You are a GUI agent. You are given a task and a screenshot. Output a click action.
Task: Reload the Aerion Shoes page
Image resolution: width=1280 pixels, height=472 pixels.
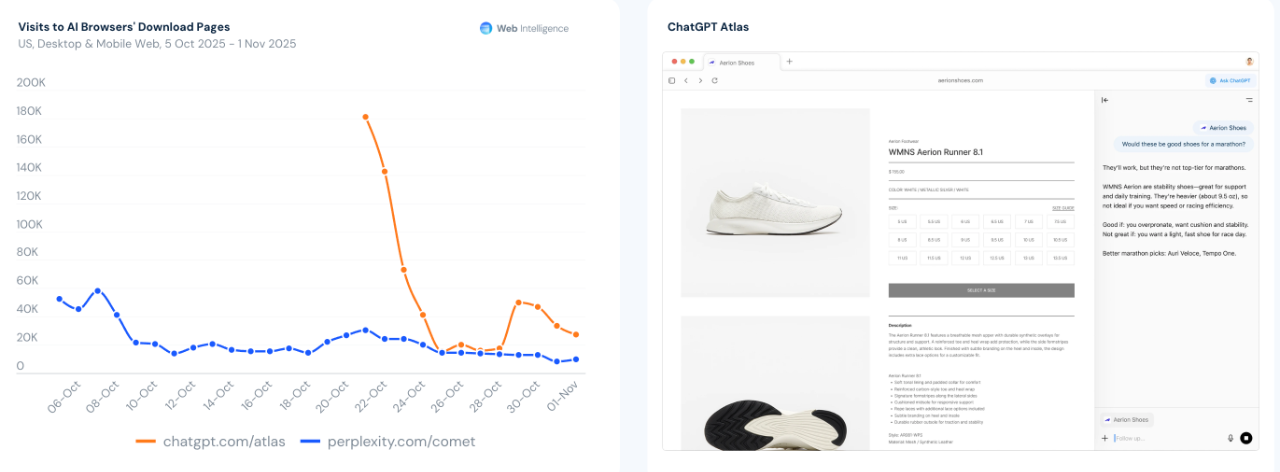point(714,80)
